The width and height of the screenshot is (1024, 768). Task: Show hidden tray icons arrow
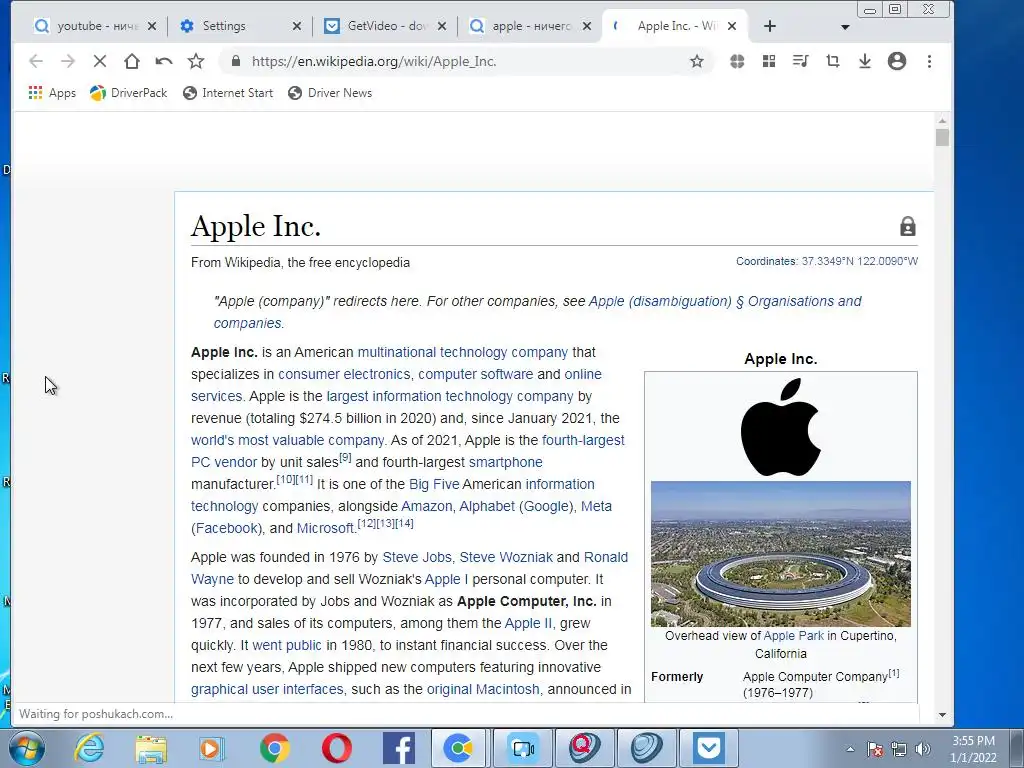point(850,749)
